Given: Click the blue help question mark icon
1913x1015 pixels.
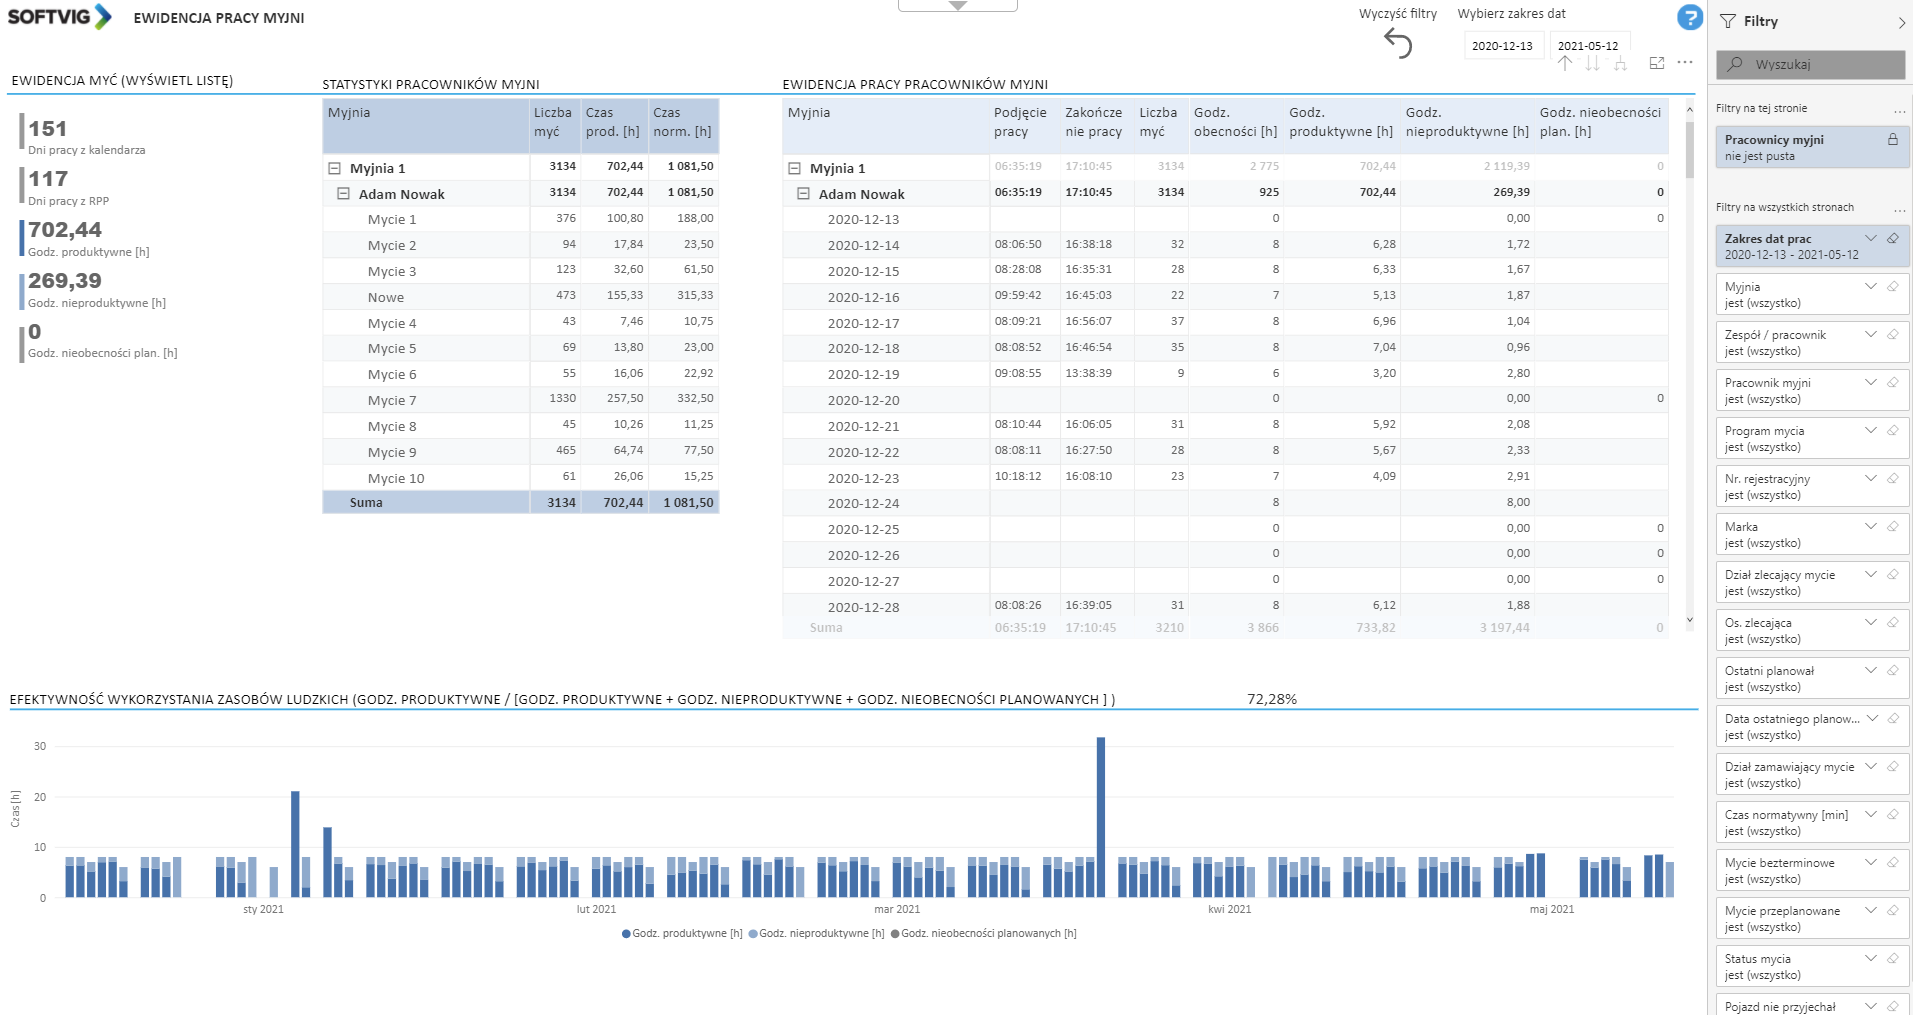Looking at the screenshot, I should (1689, 17).
